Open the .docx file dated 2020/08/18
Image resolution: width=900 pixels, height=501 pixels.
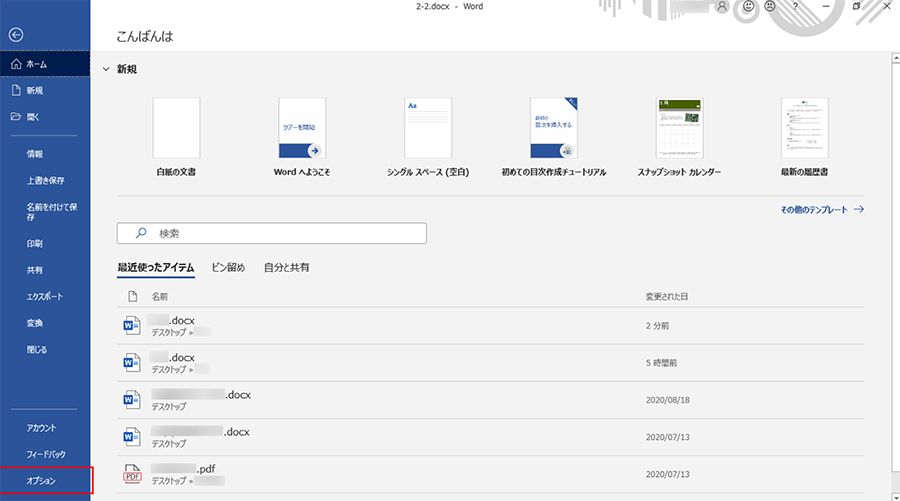491,400
